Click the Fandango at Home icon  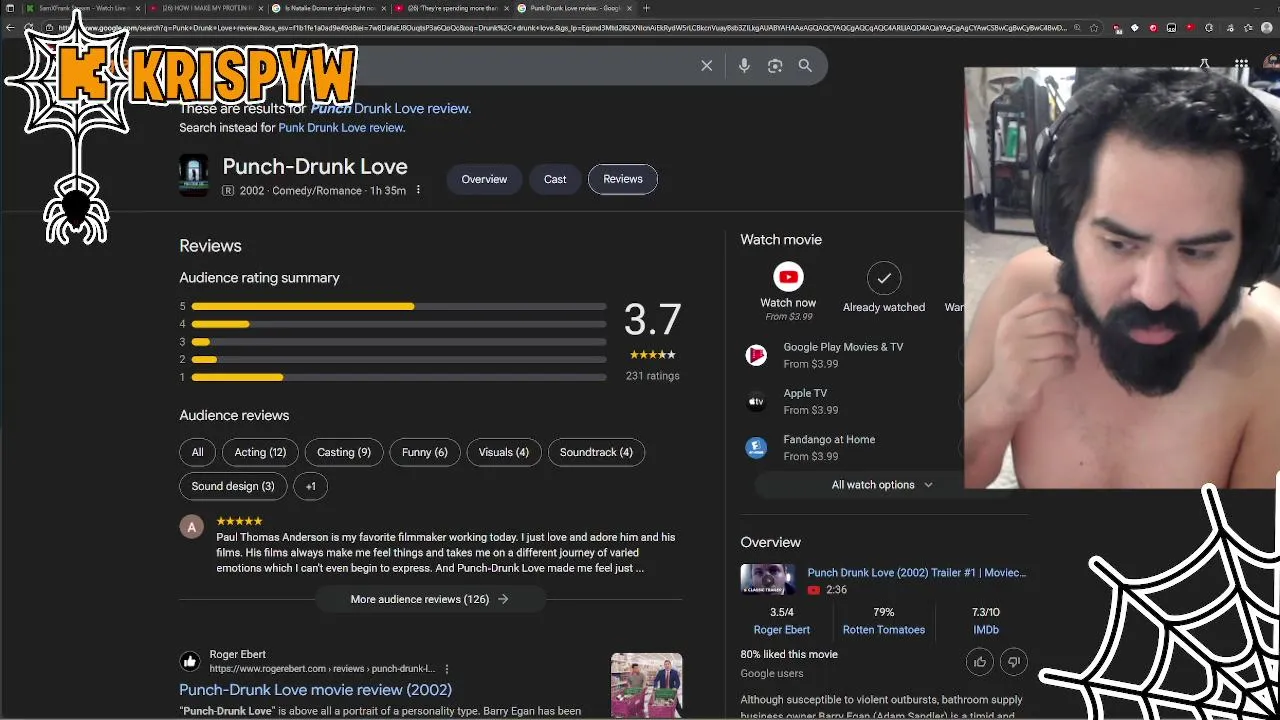tap(756, 447)
